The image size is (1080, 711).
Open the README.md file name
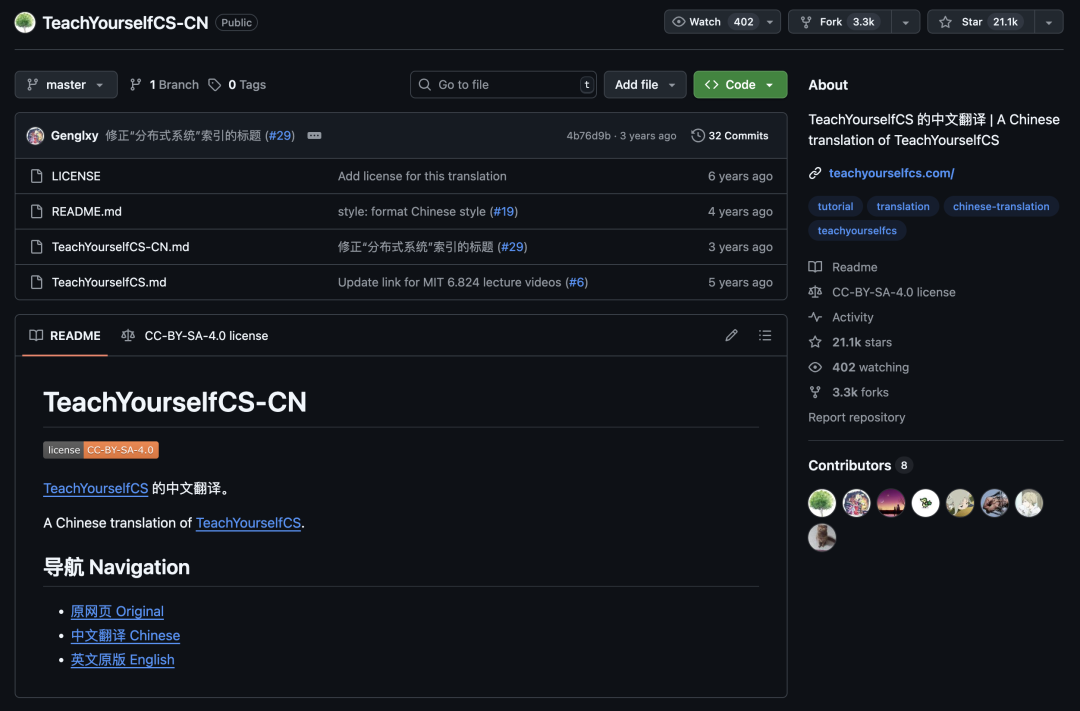(87, 212)
